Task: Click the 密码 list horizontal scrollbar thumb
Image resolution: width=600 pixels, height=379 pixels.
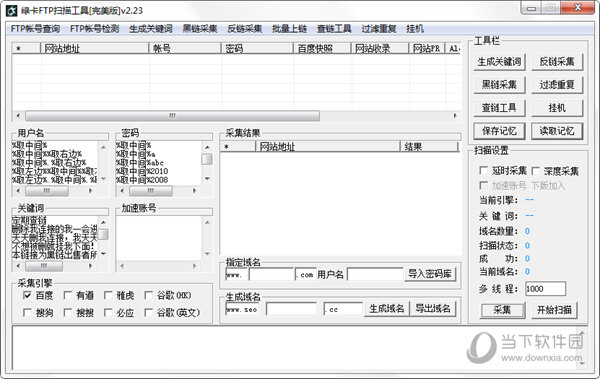Action: pyautogui.click(x=151, y=191)
